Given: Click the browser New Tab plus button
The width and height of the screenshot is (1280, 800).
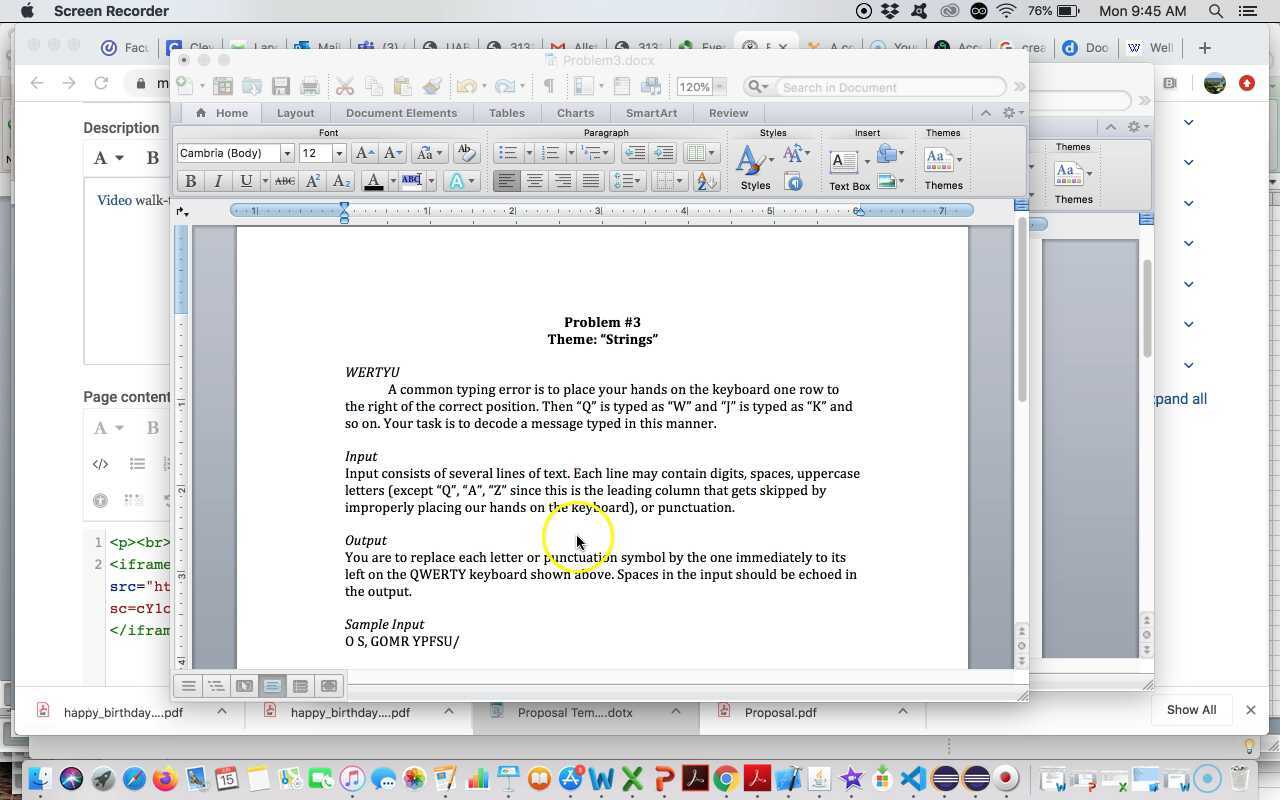Looking at the screenshot, I should point(1204,48).
